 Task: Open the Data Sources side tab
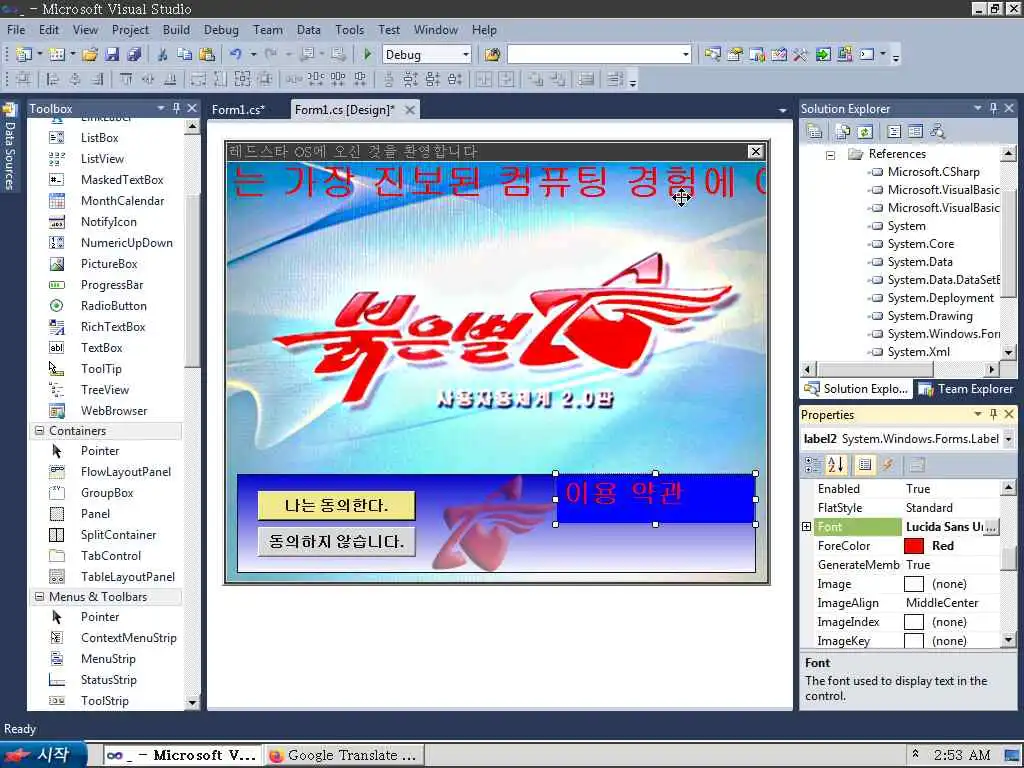click(9, 147)
